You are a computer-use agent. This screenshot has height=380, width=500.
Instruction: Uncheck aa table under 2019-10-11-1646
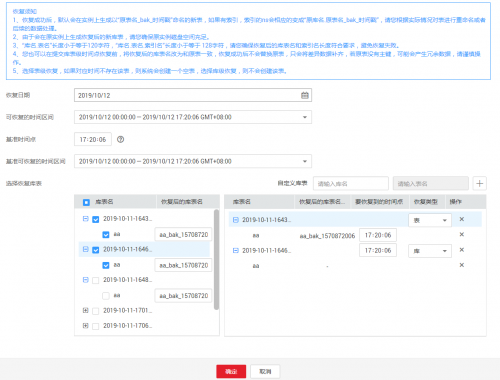click(106, 265)
